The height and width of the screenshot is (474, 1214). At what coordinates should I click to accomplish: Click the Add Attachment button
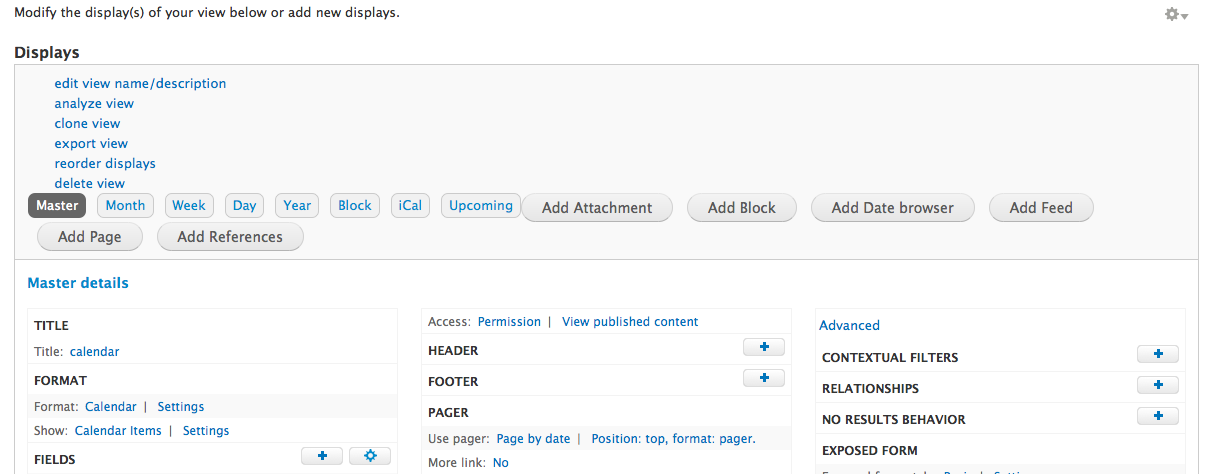pyautogui.click(x=597, y=208)
